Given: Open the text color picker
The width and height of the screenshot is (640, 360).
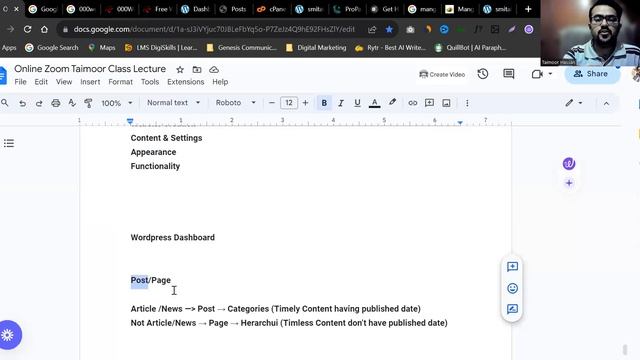Looking at the screenshot, I should 374,103.
